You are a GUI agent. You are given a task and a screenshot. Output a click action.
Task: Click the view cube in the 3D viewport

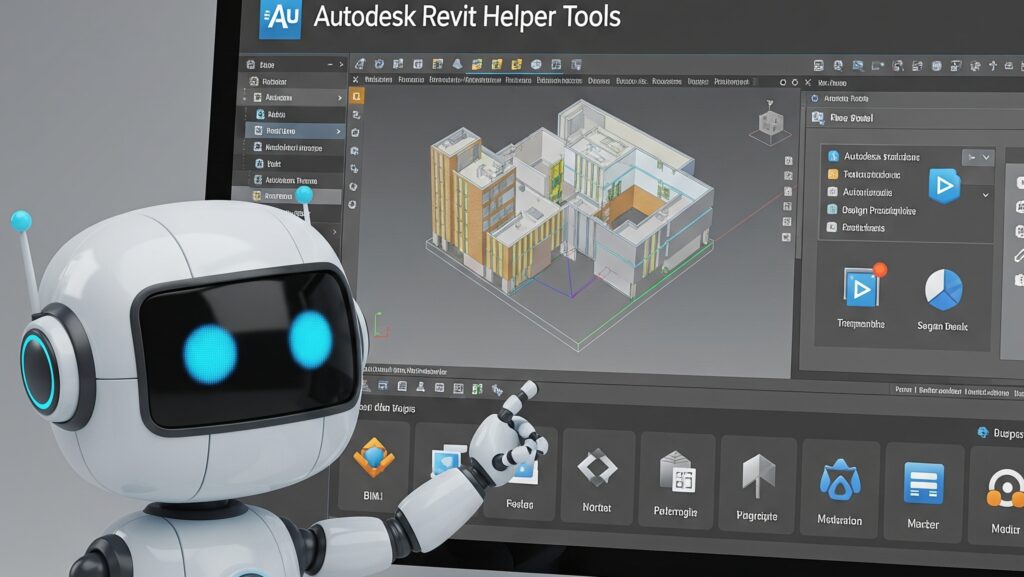coord(771,121)
